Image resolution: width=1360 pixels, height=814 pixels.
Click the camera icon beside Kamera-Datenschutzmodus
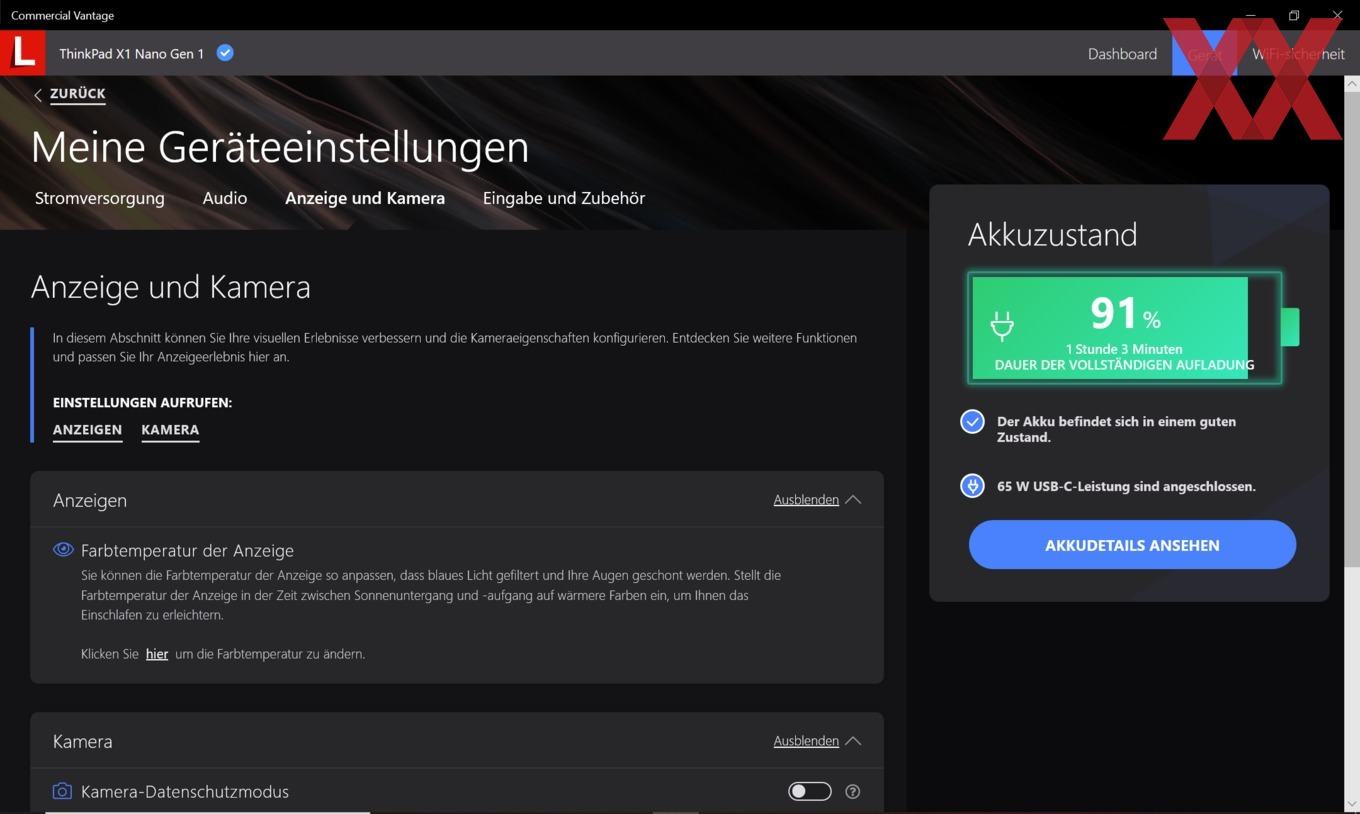(x=62, y=791)
